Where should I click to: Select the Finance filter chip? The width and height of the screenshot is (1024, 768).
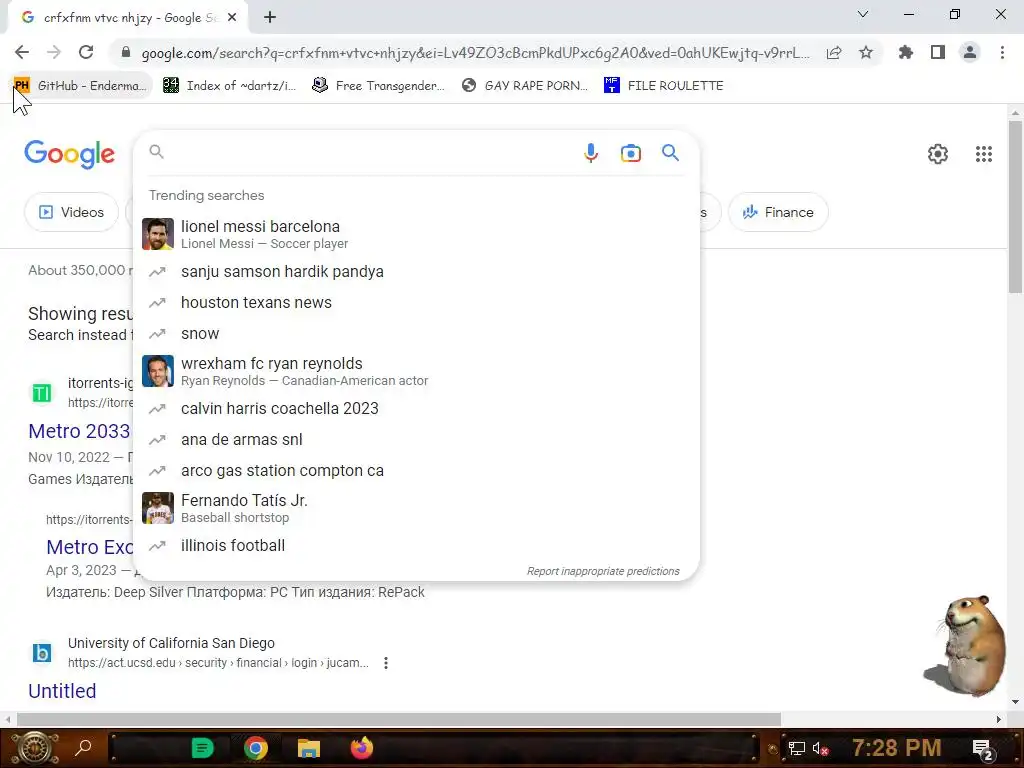point(778,212)
